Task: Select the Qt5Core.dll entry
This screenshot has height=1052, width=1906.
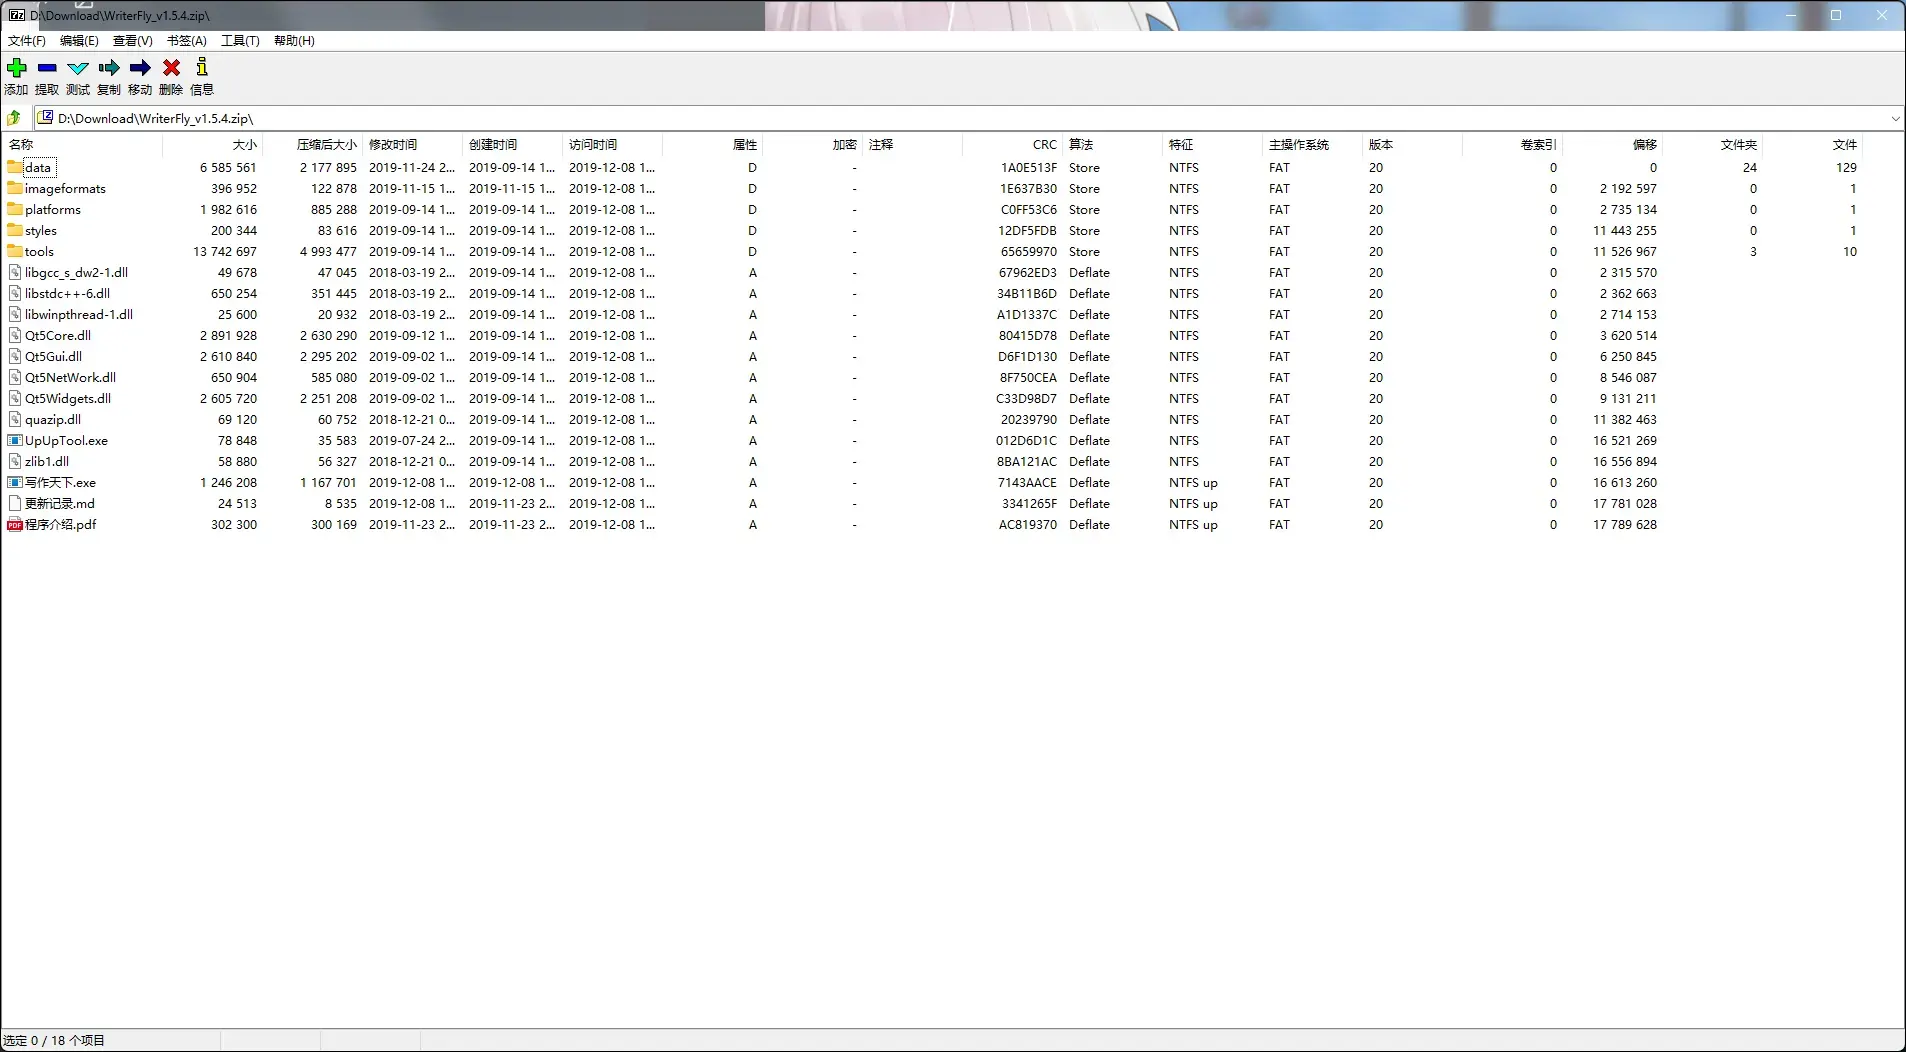Action: (x=58, y=336)
